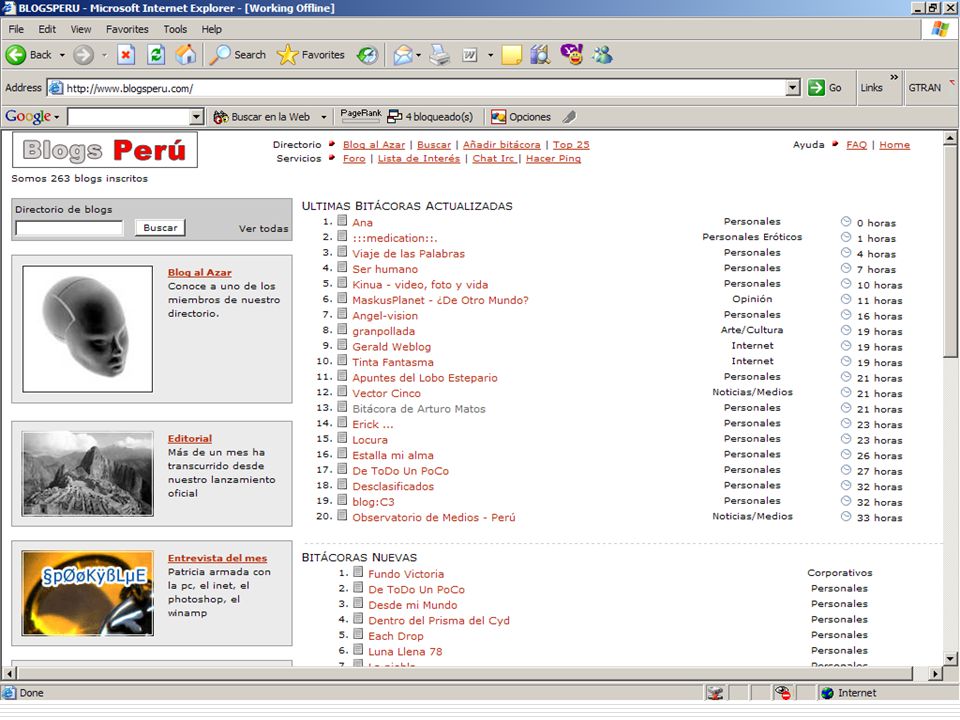Open the View menu
Image resolution: width=960 pixels, height=720 pixels.
click(x=81, y=29)
